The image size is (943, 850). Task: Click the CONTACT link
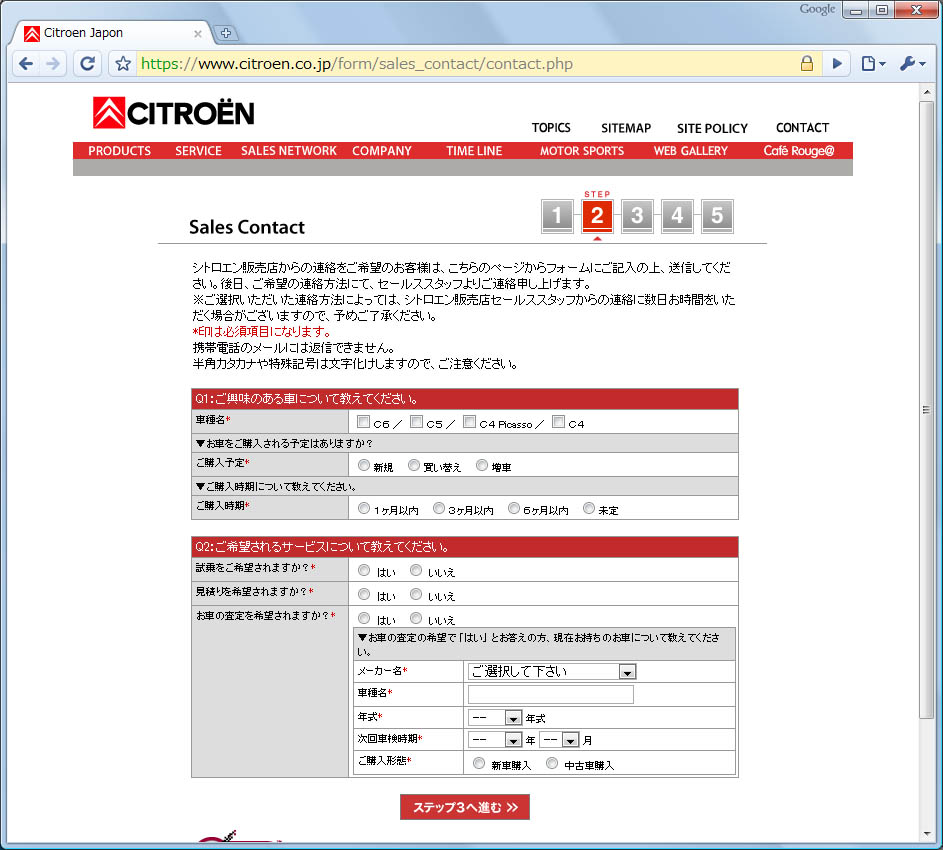pyautogui.click(x=802, y=128)
